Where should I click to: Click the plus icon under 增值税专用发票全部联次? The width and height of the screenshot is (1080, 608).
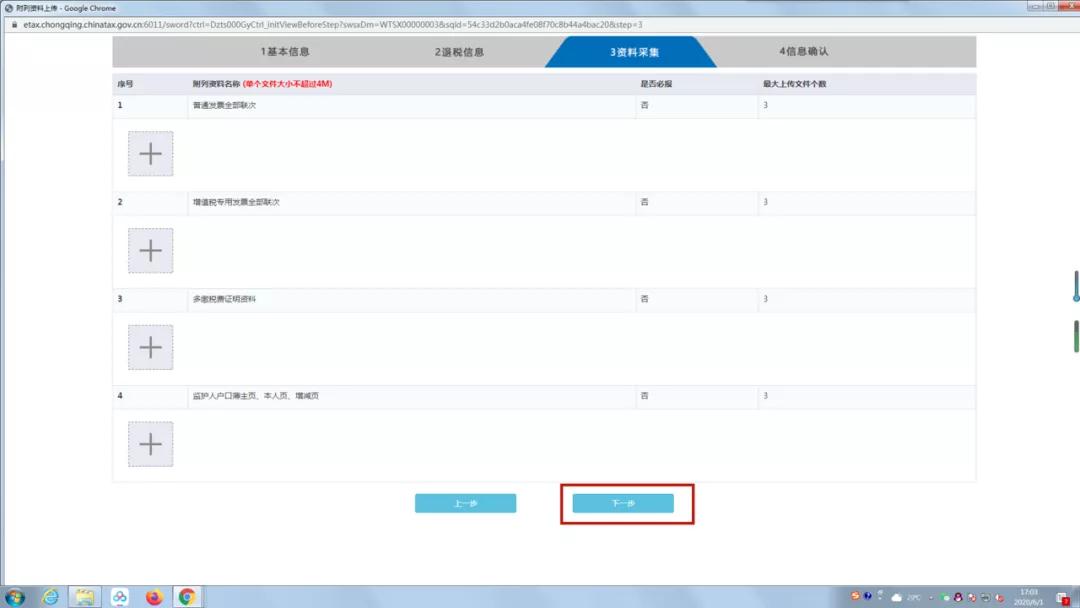[150, 250]
